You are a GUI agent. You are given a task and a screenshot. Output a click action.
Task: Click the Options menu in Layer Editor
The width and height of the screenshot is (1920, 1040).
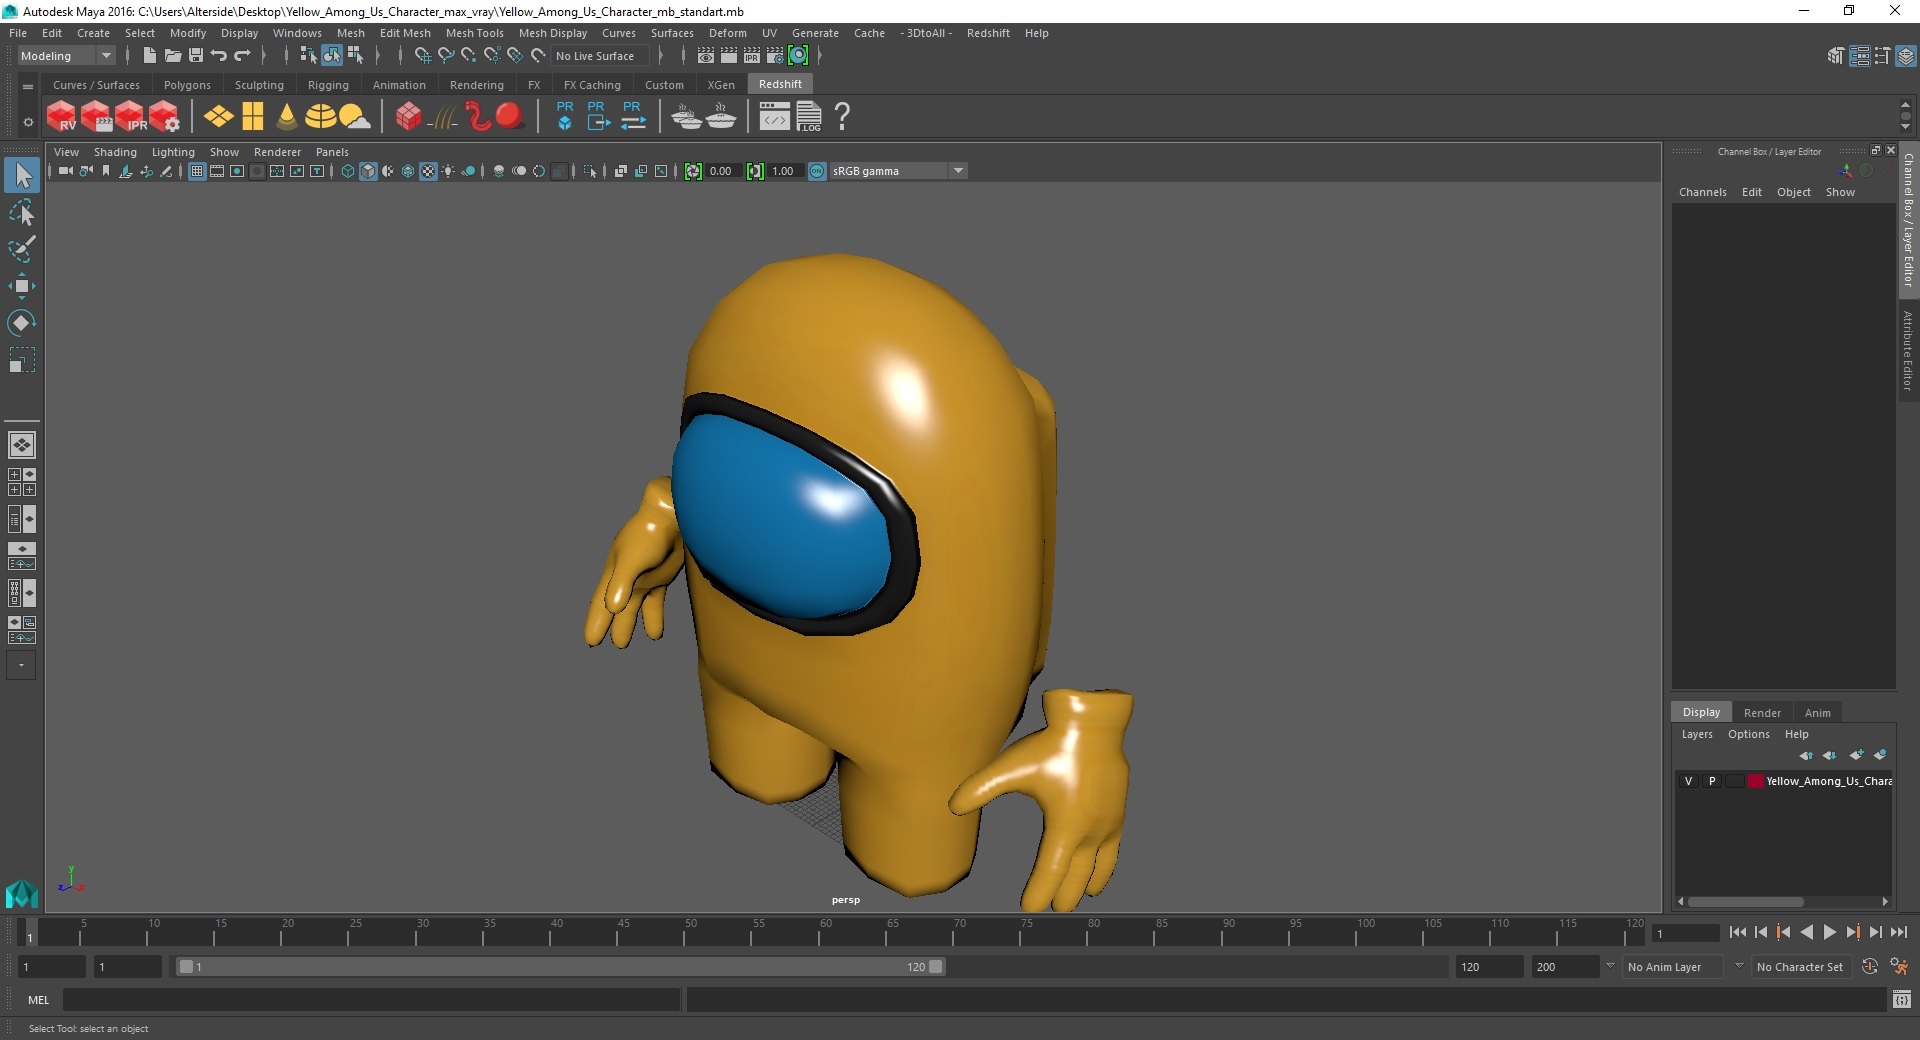click(x=1748, y=734)
